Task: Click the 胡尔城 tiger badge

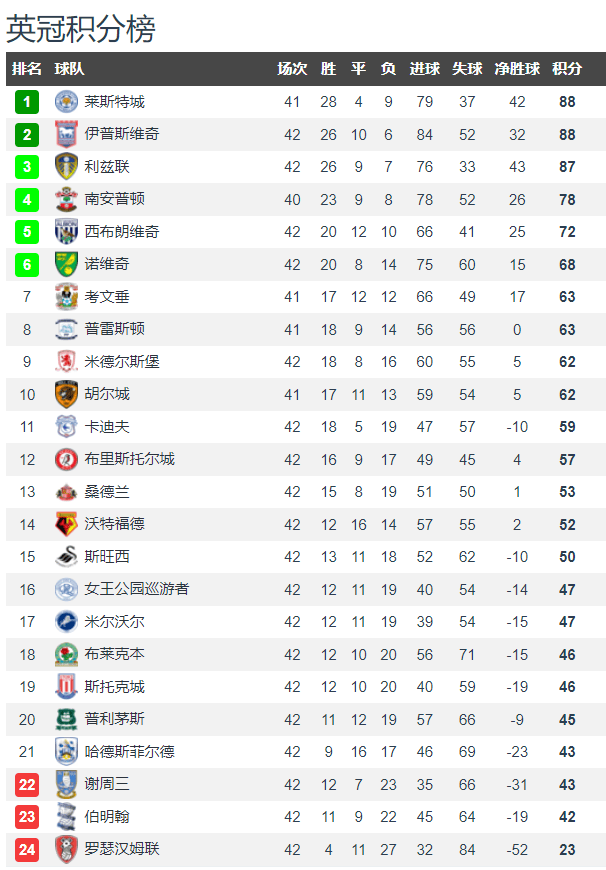Action: point(66,394)
